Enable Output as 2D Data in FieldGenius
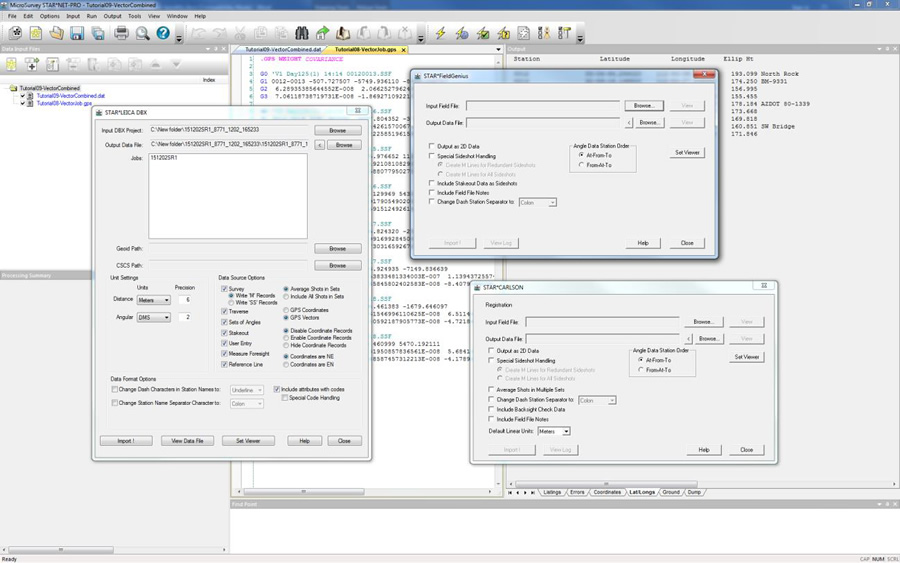The height and width of the screenshot is (563, 900). pos(432,146)
